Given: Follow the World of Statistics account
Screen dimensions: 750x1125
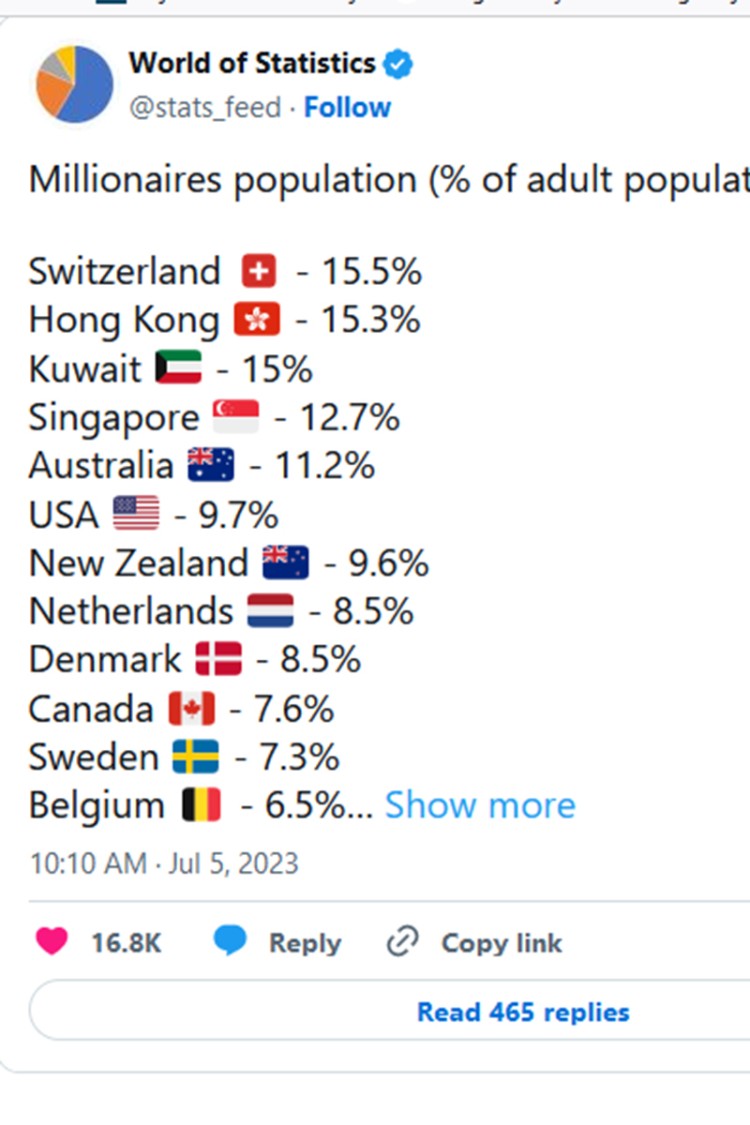Looking at the screenshot, I should [347, 108].
